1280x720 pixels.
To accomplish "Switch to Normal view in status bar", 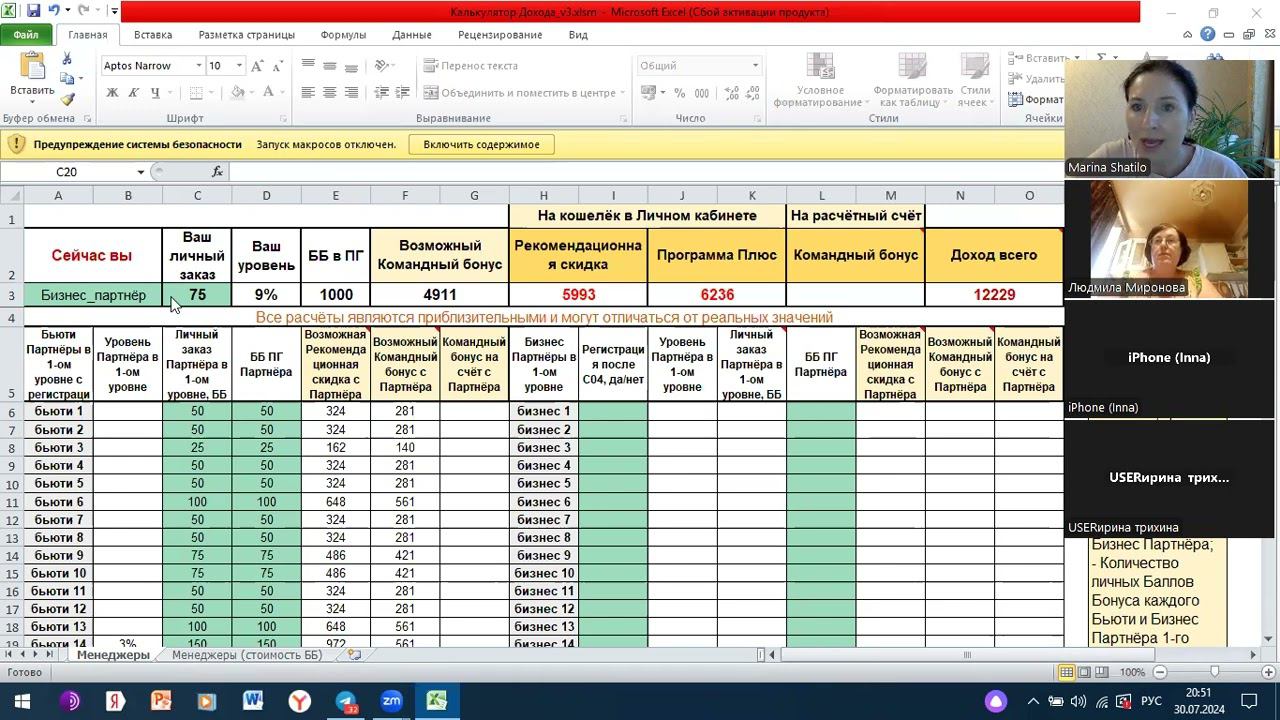I will (x=1067, y=672).
